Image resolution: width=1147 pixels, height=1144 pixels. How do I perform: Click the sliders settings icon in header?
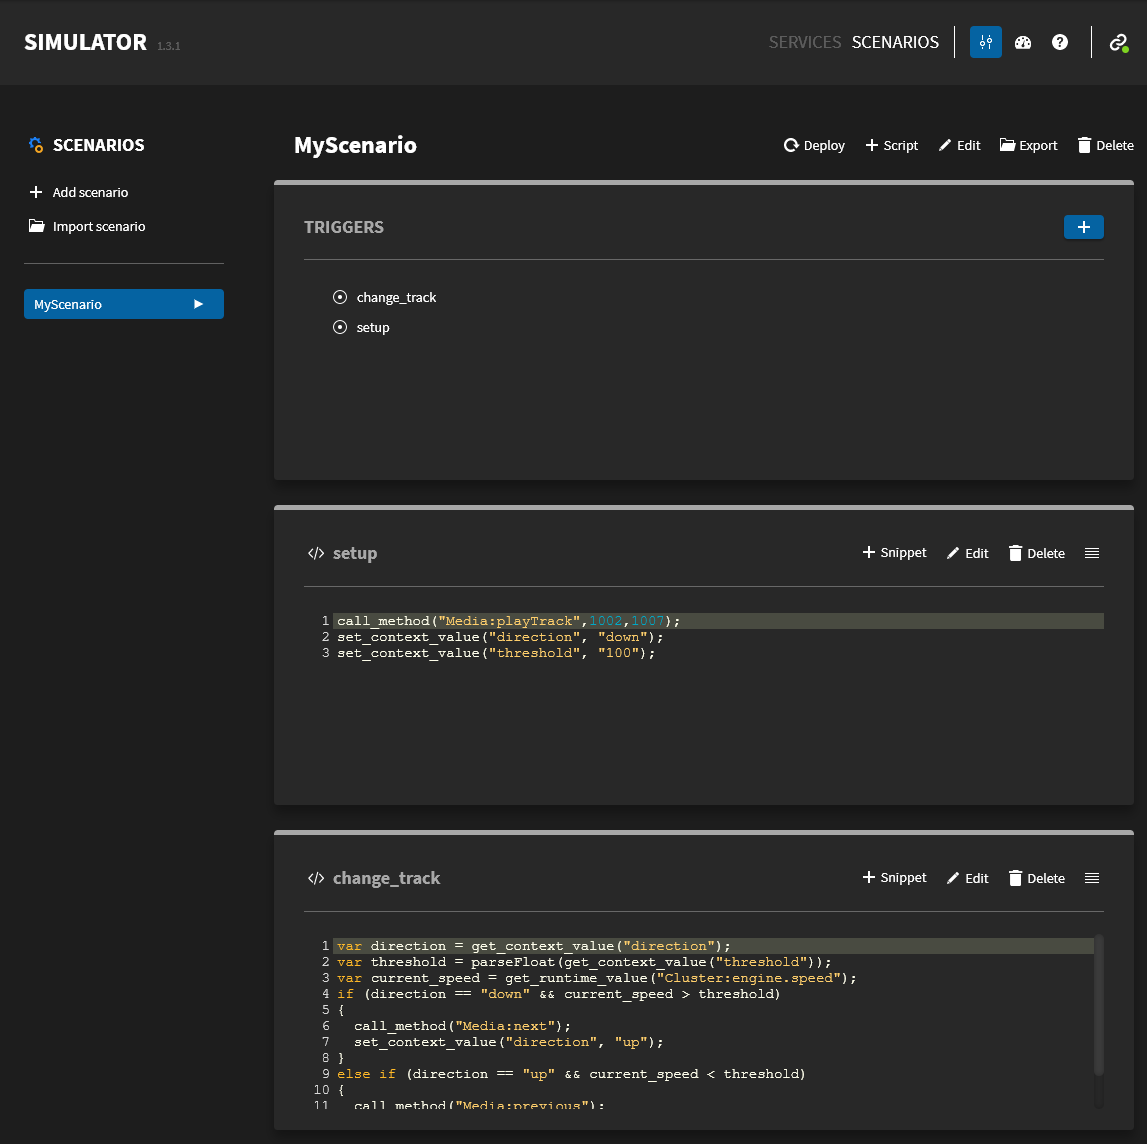pyautogui.click(x=985, y=42)
